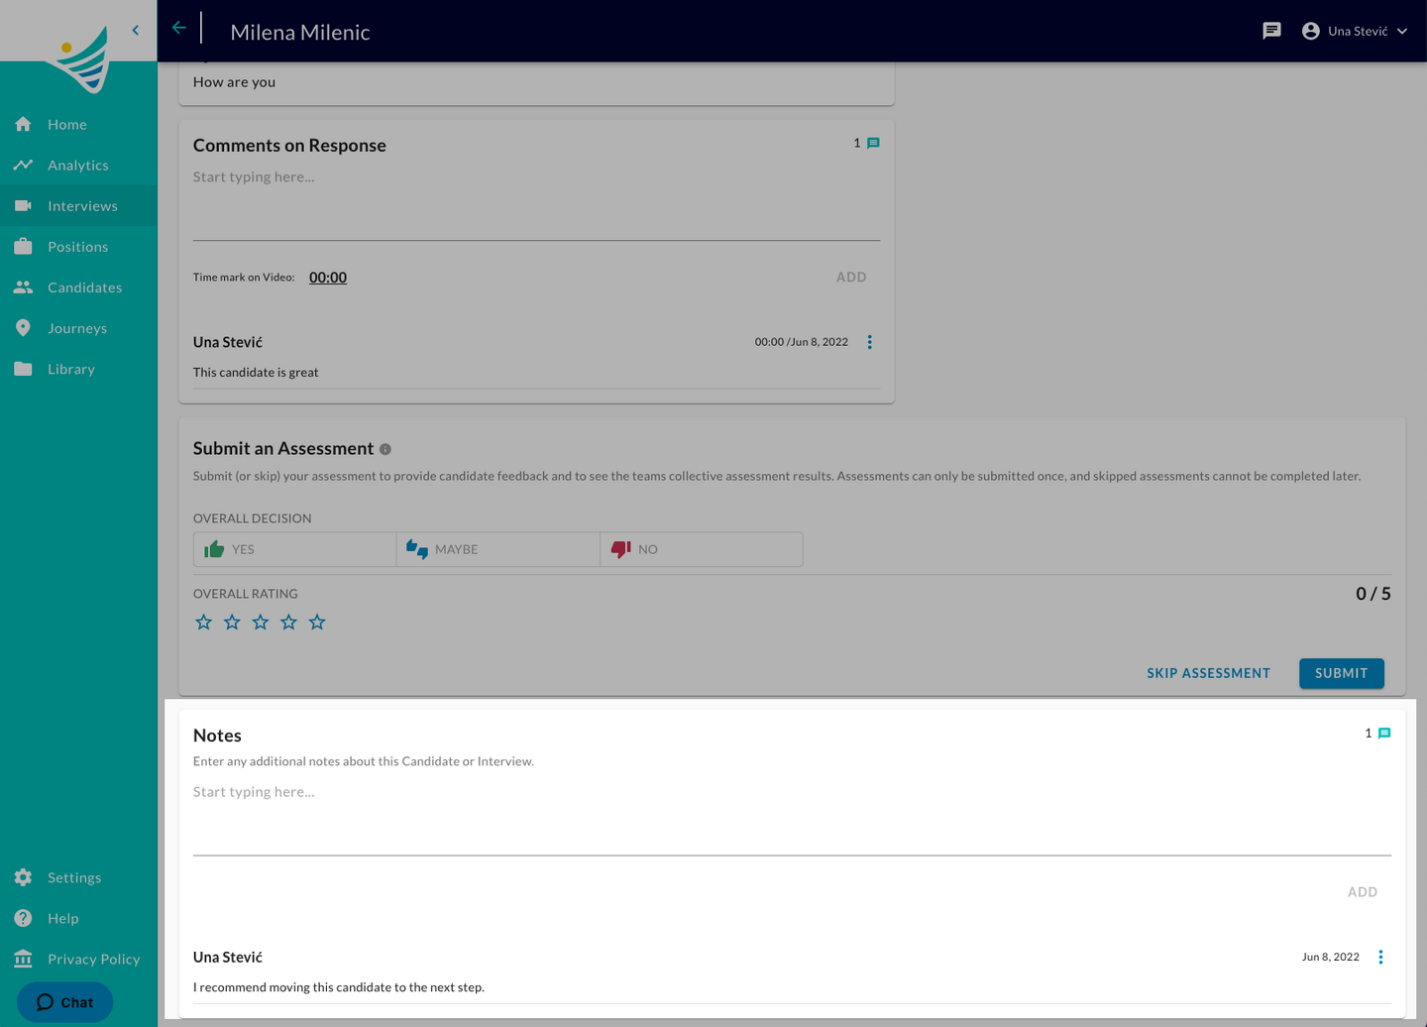Select the MAYBE overall decision
Image resolution: width=1427 pixels, height=1027 pixels.
tap(498, 549)
